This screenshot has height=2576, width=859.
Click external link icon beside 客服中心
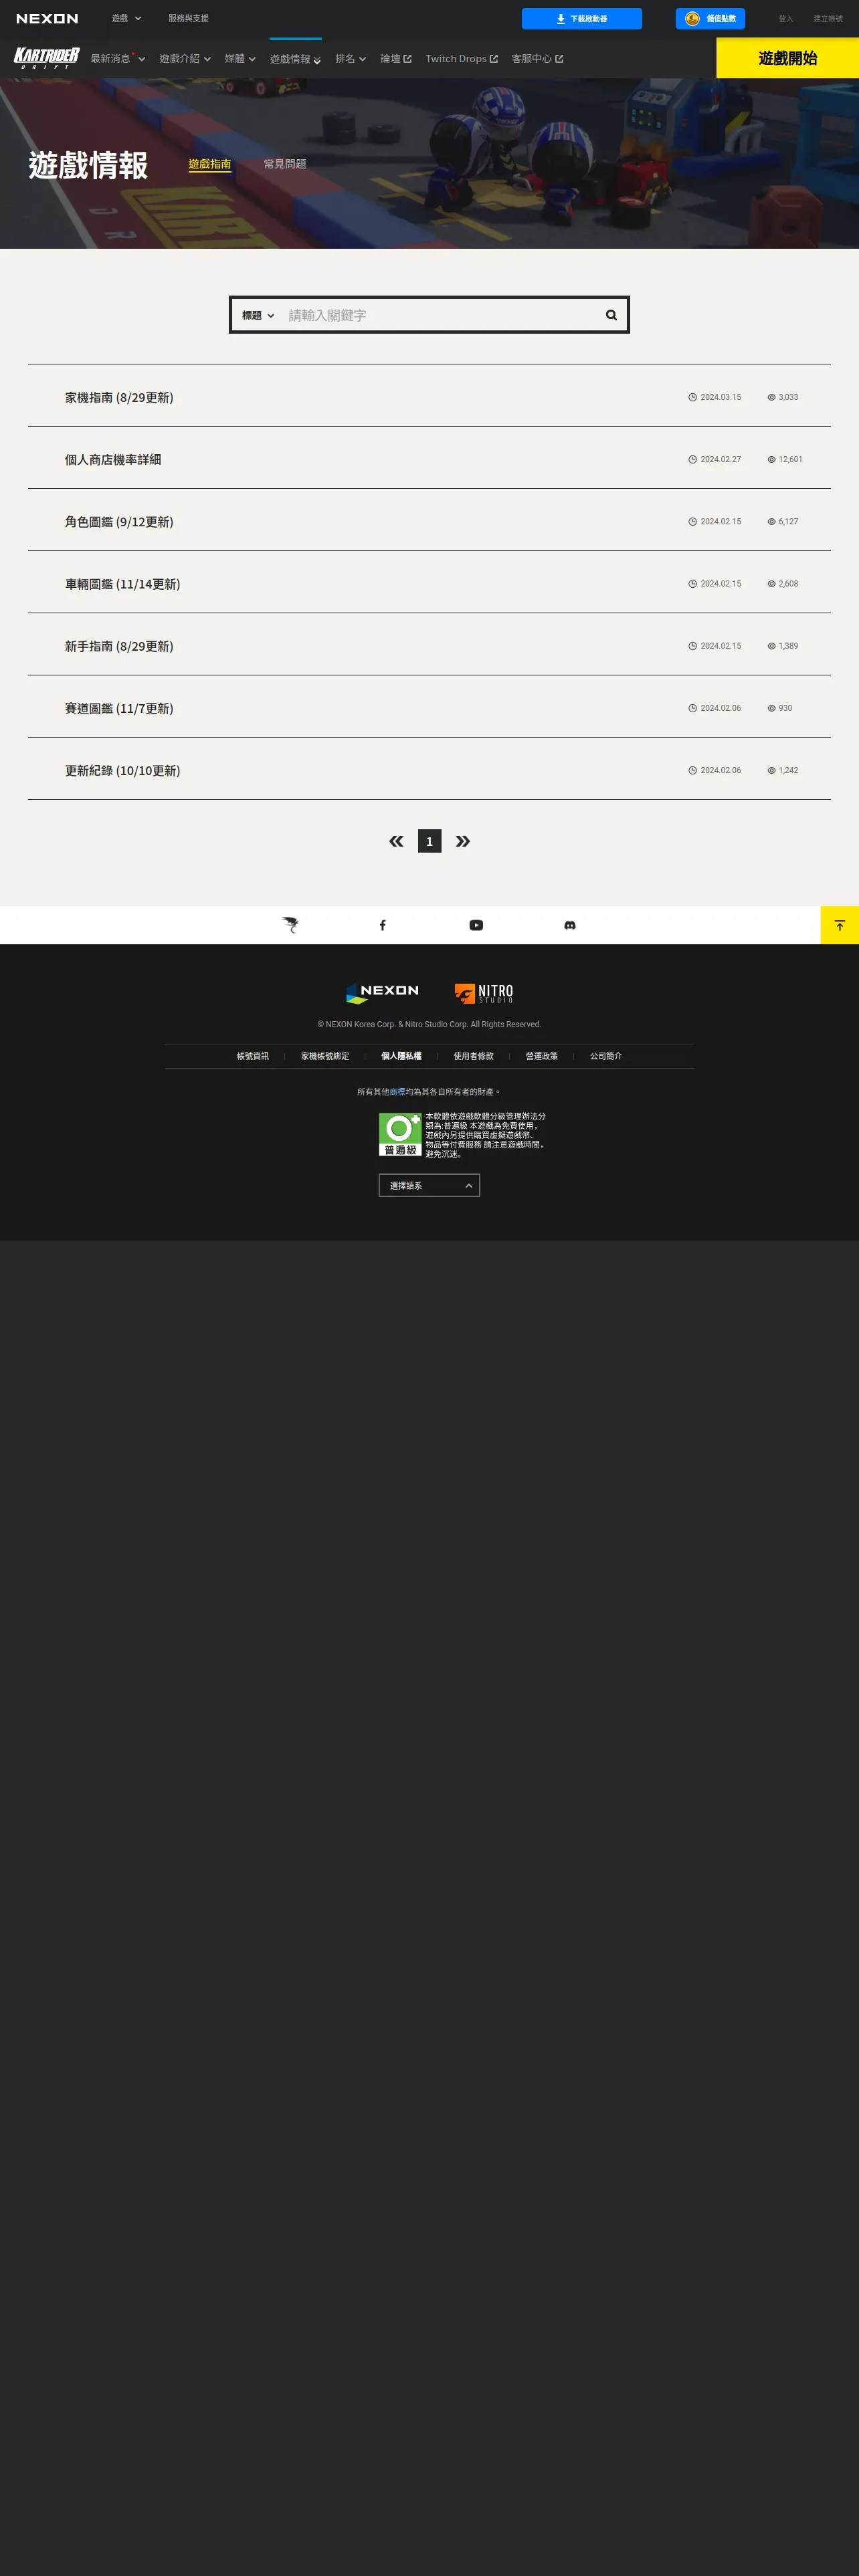pos(559,59)
